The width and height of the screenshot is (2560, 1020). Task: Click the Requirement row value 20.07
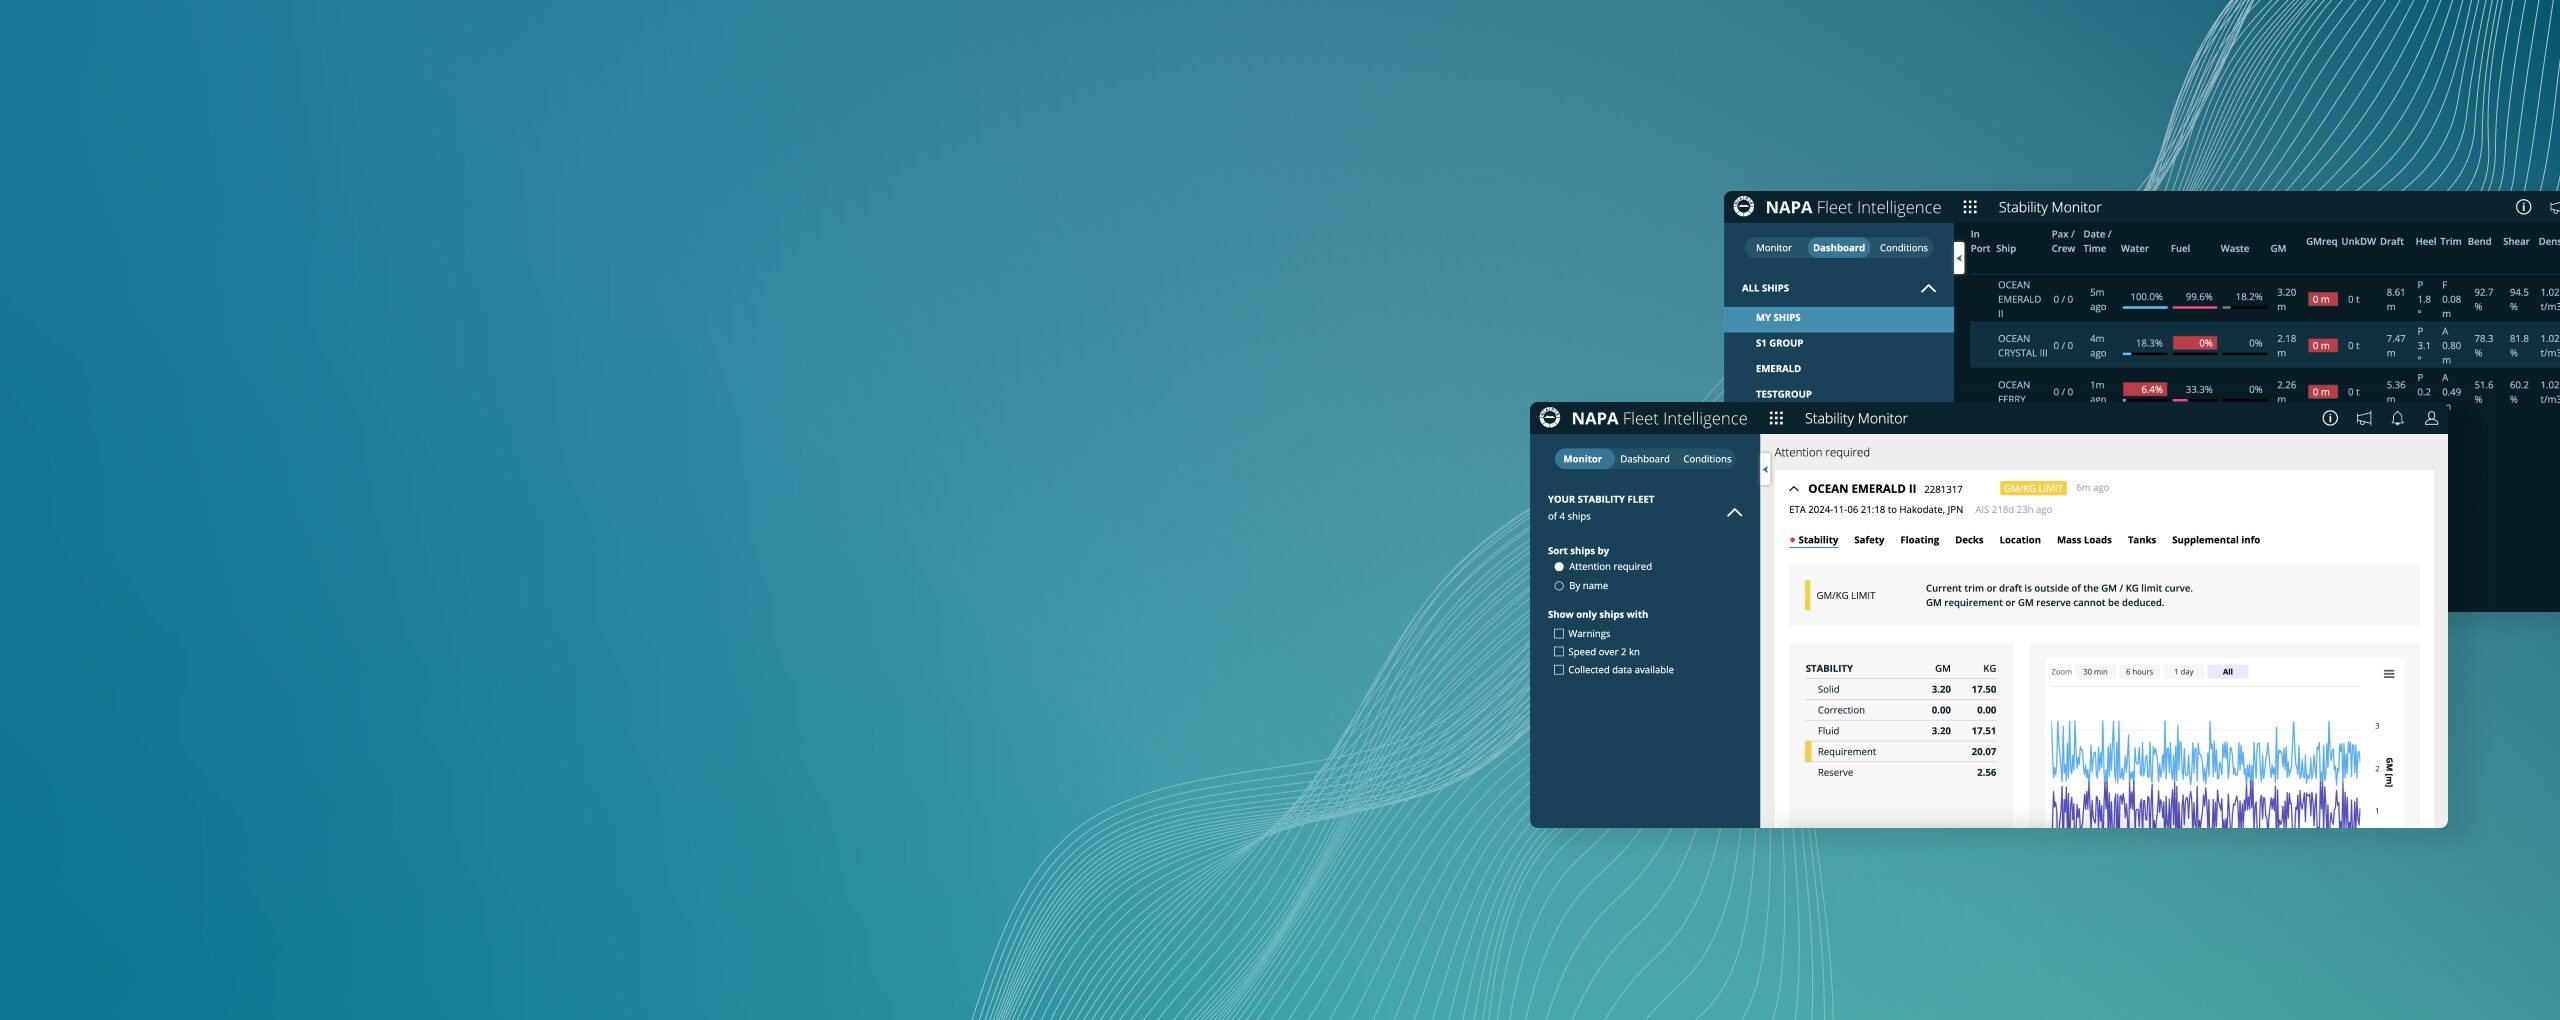(1983, 752)
